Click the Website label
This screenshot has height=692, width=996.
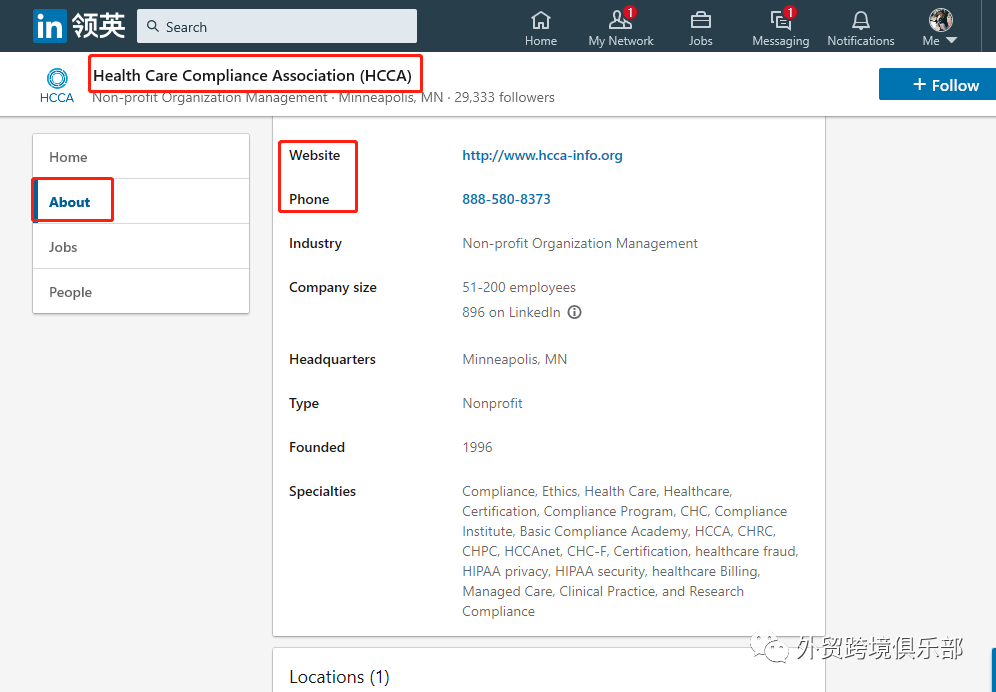[x=314, y=155]
